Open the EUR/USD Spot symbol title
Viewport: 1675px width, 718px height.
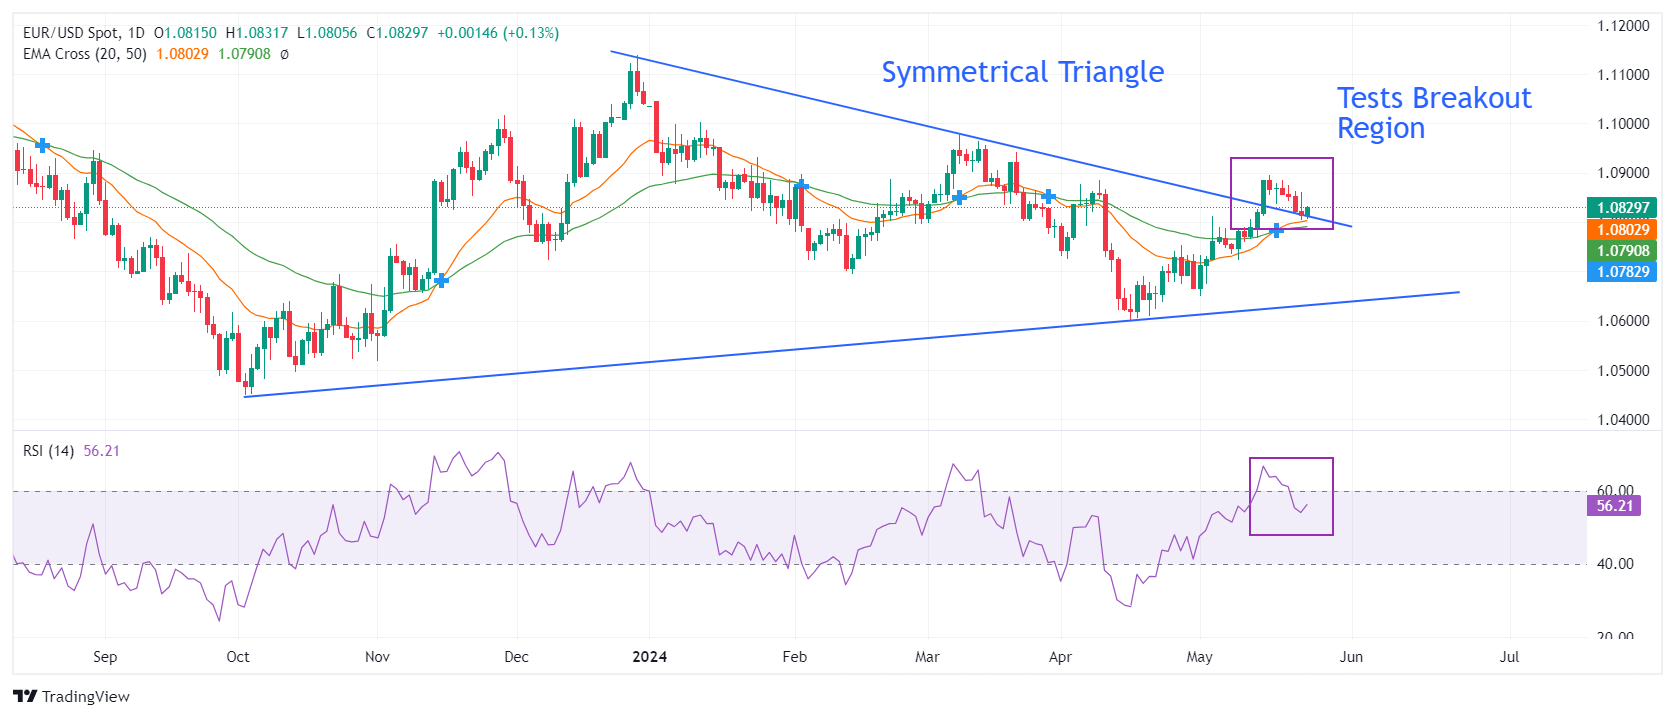click(x=70, y=33)
